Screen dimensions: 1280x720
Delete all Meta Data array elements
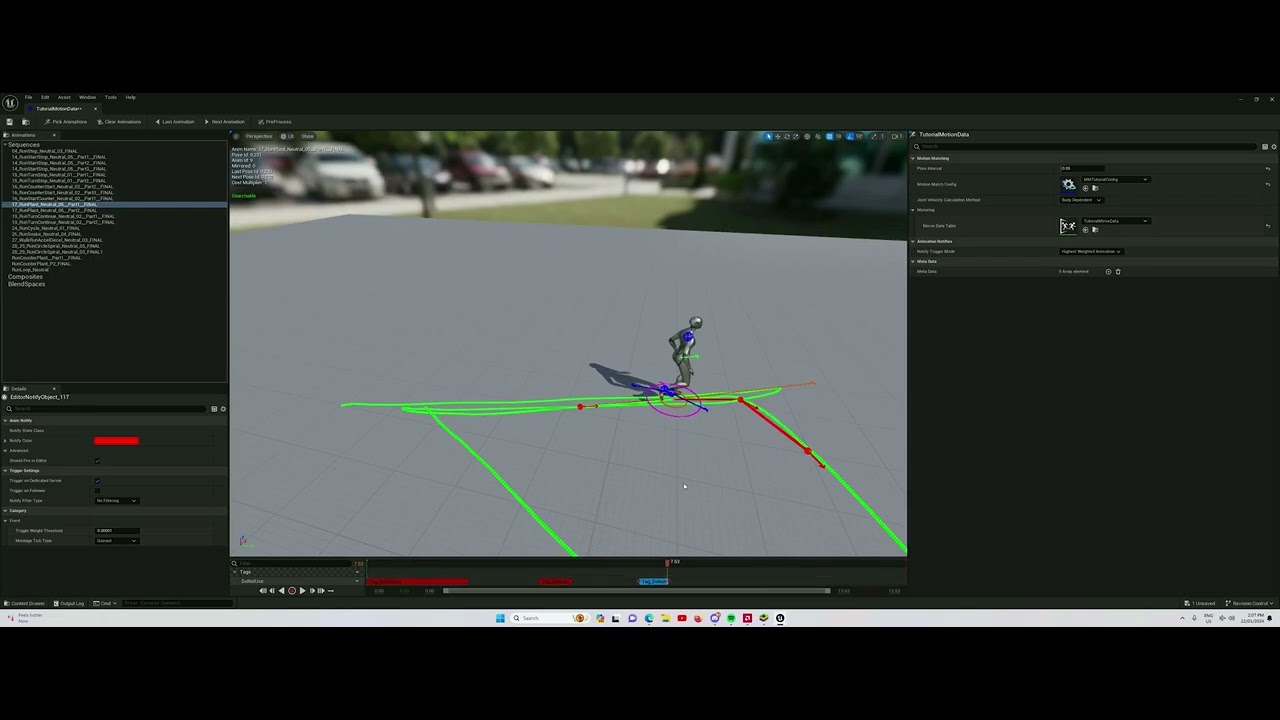1118,272
